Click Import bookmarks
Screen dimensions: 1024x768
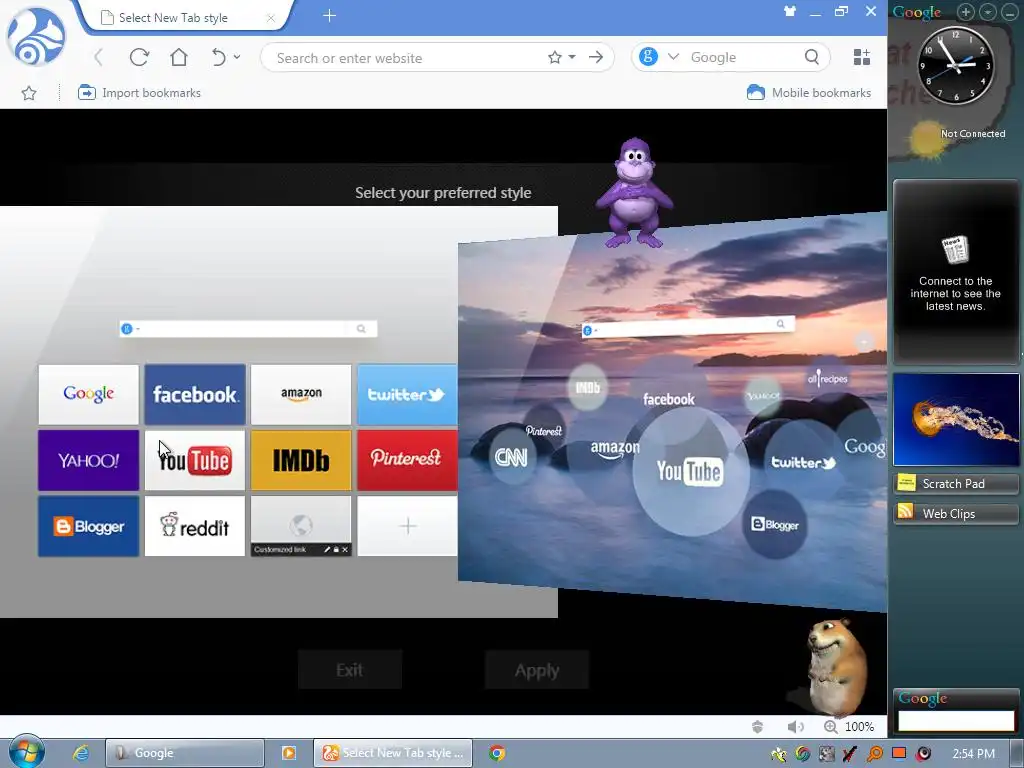139,93
